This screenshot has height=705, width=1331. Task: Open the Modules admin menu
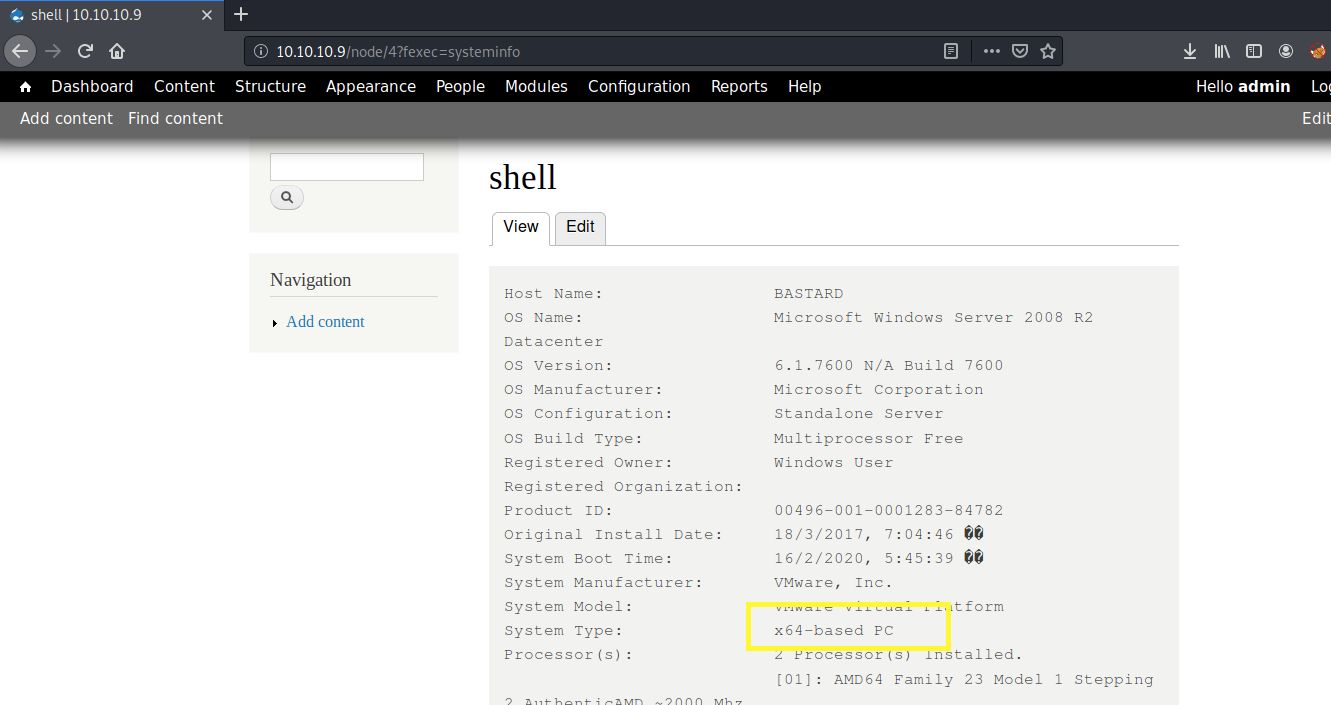pyautogui.click(x=536, y=87)
